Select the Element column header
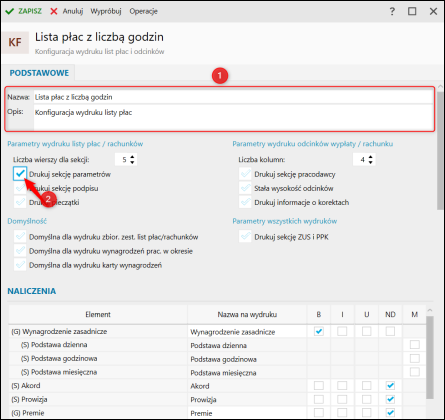The image size is (445, 420). click(98, 314)
